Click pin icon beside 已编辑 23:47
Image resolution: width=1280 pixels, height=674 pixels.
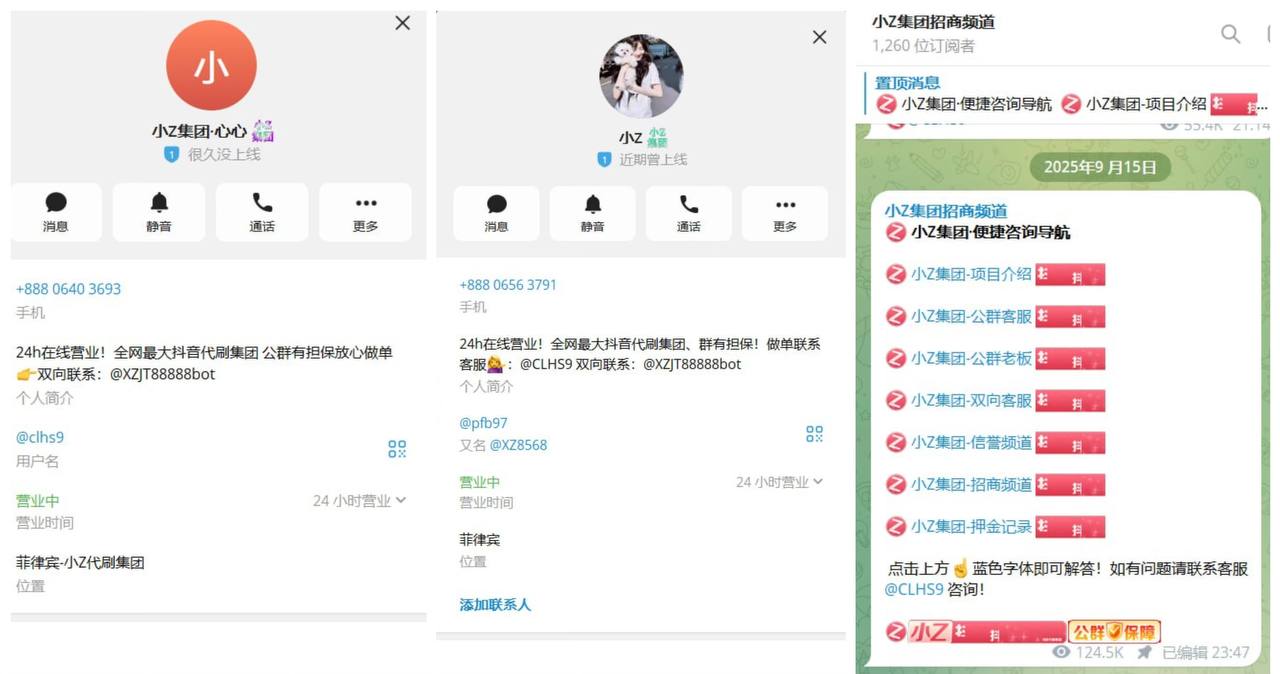(x=1144, y=652)
